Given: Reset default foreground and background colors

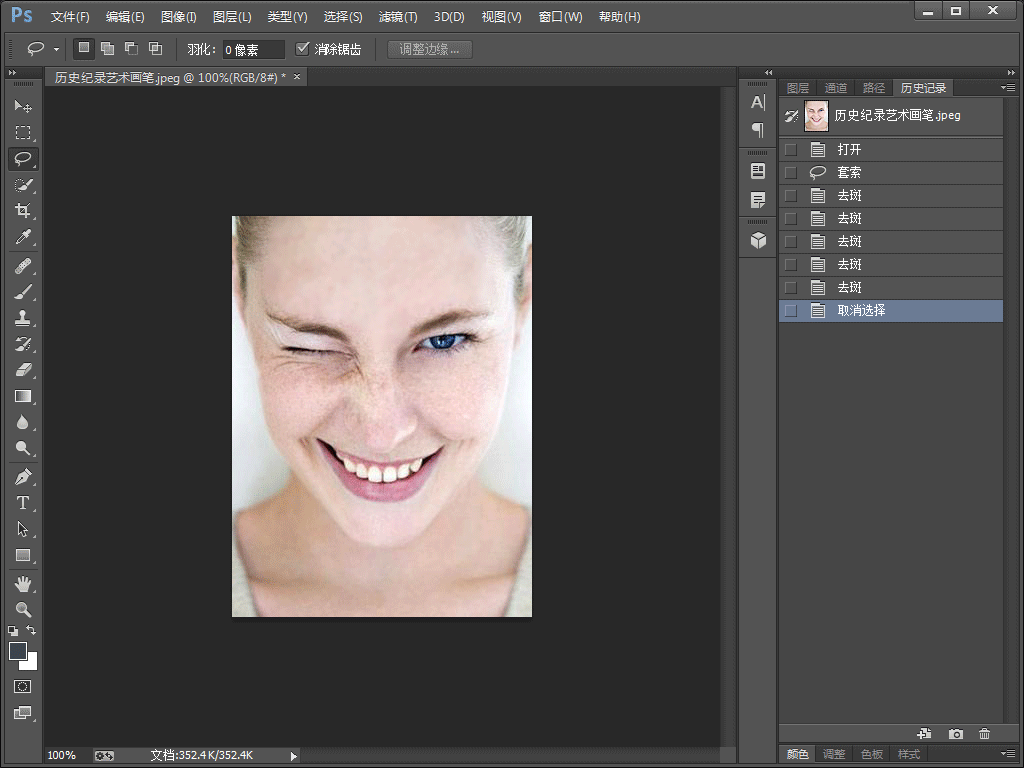Looking at the screenshot, I should 13,631.
